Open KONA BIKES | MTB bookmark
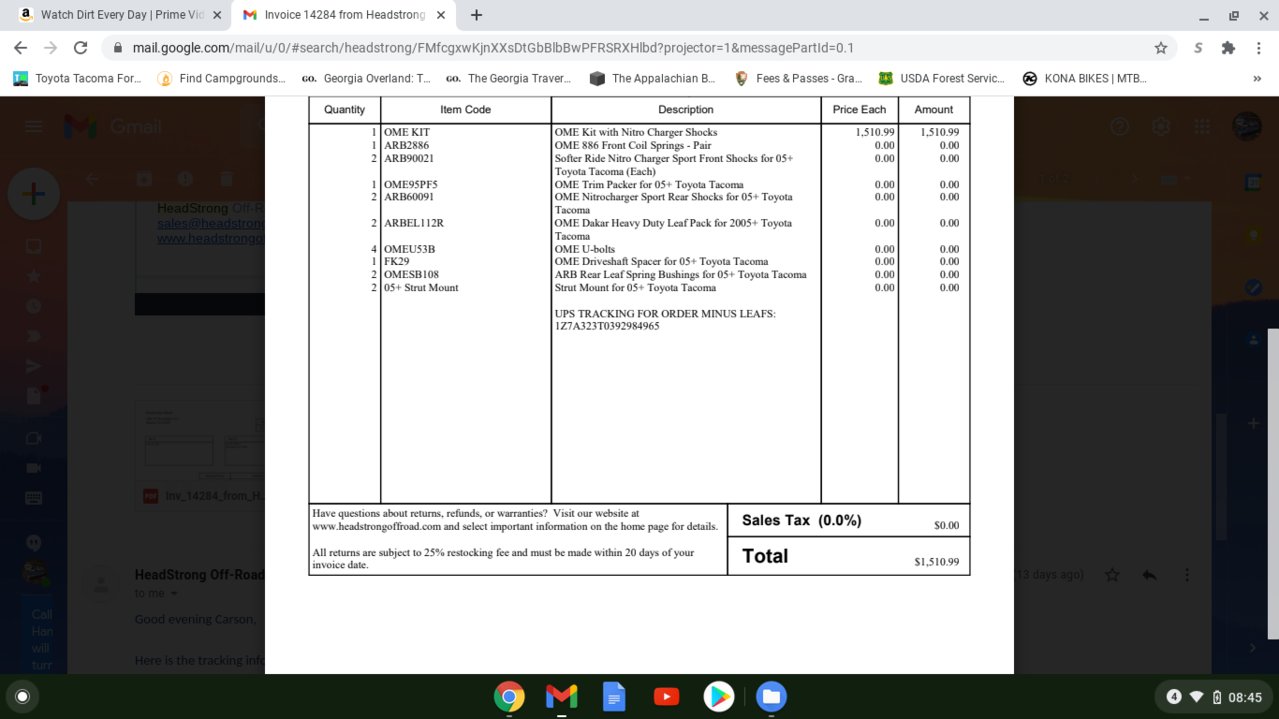1279x719 pixels. point(1084,78)
